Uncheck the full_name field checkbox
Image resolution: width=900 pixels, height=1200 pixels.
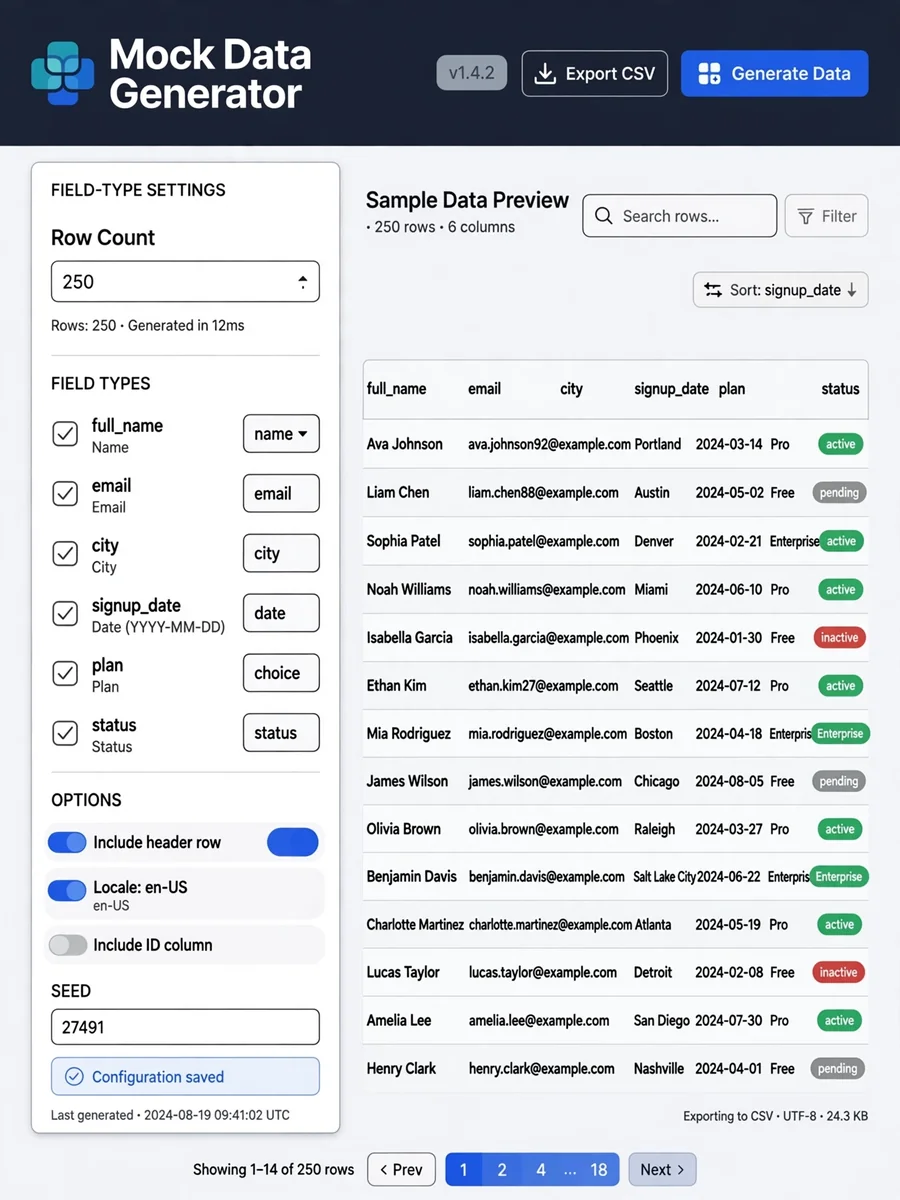[65, 434]
